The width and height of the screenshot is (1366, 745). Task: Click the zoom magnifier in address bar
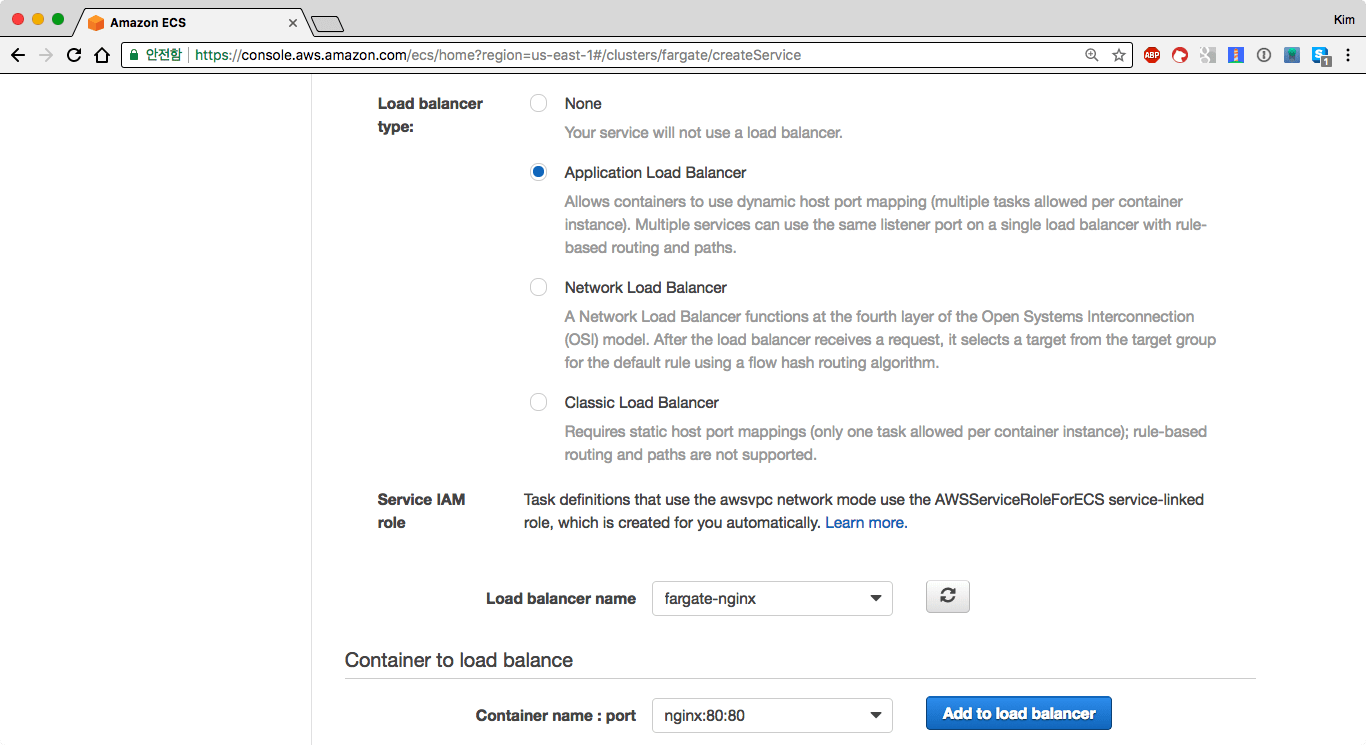click(x=1092, y=55)
